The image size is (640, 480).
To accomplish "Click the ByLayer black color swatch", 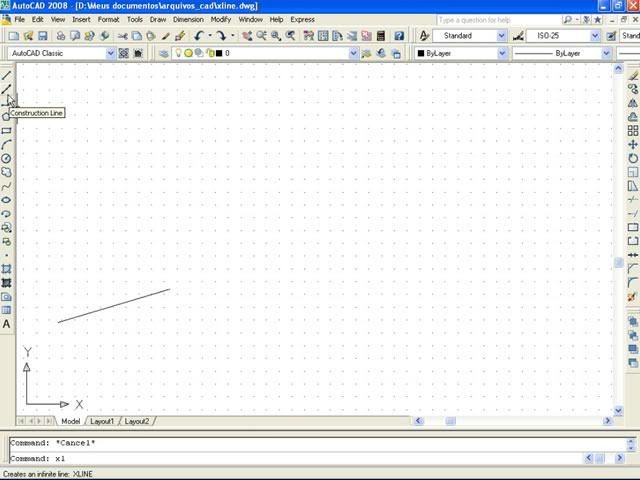I will tap(421, 53).
